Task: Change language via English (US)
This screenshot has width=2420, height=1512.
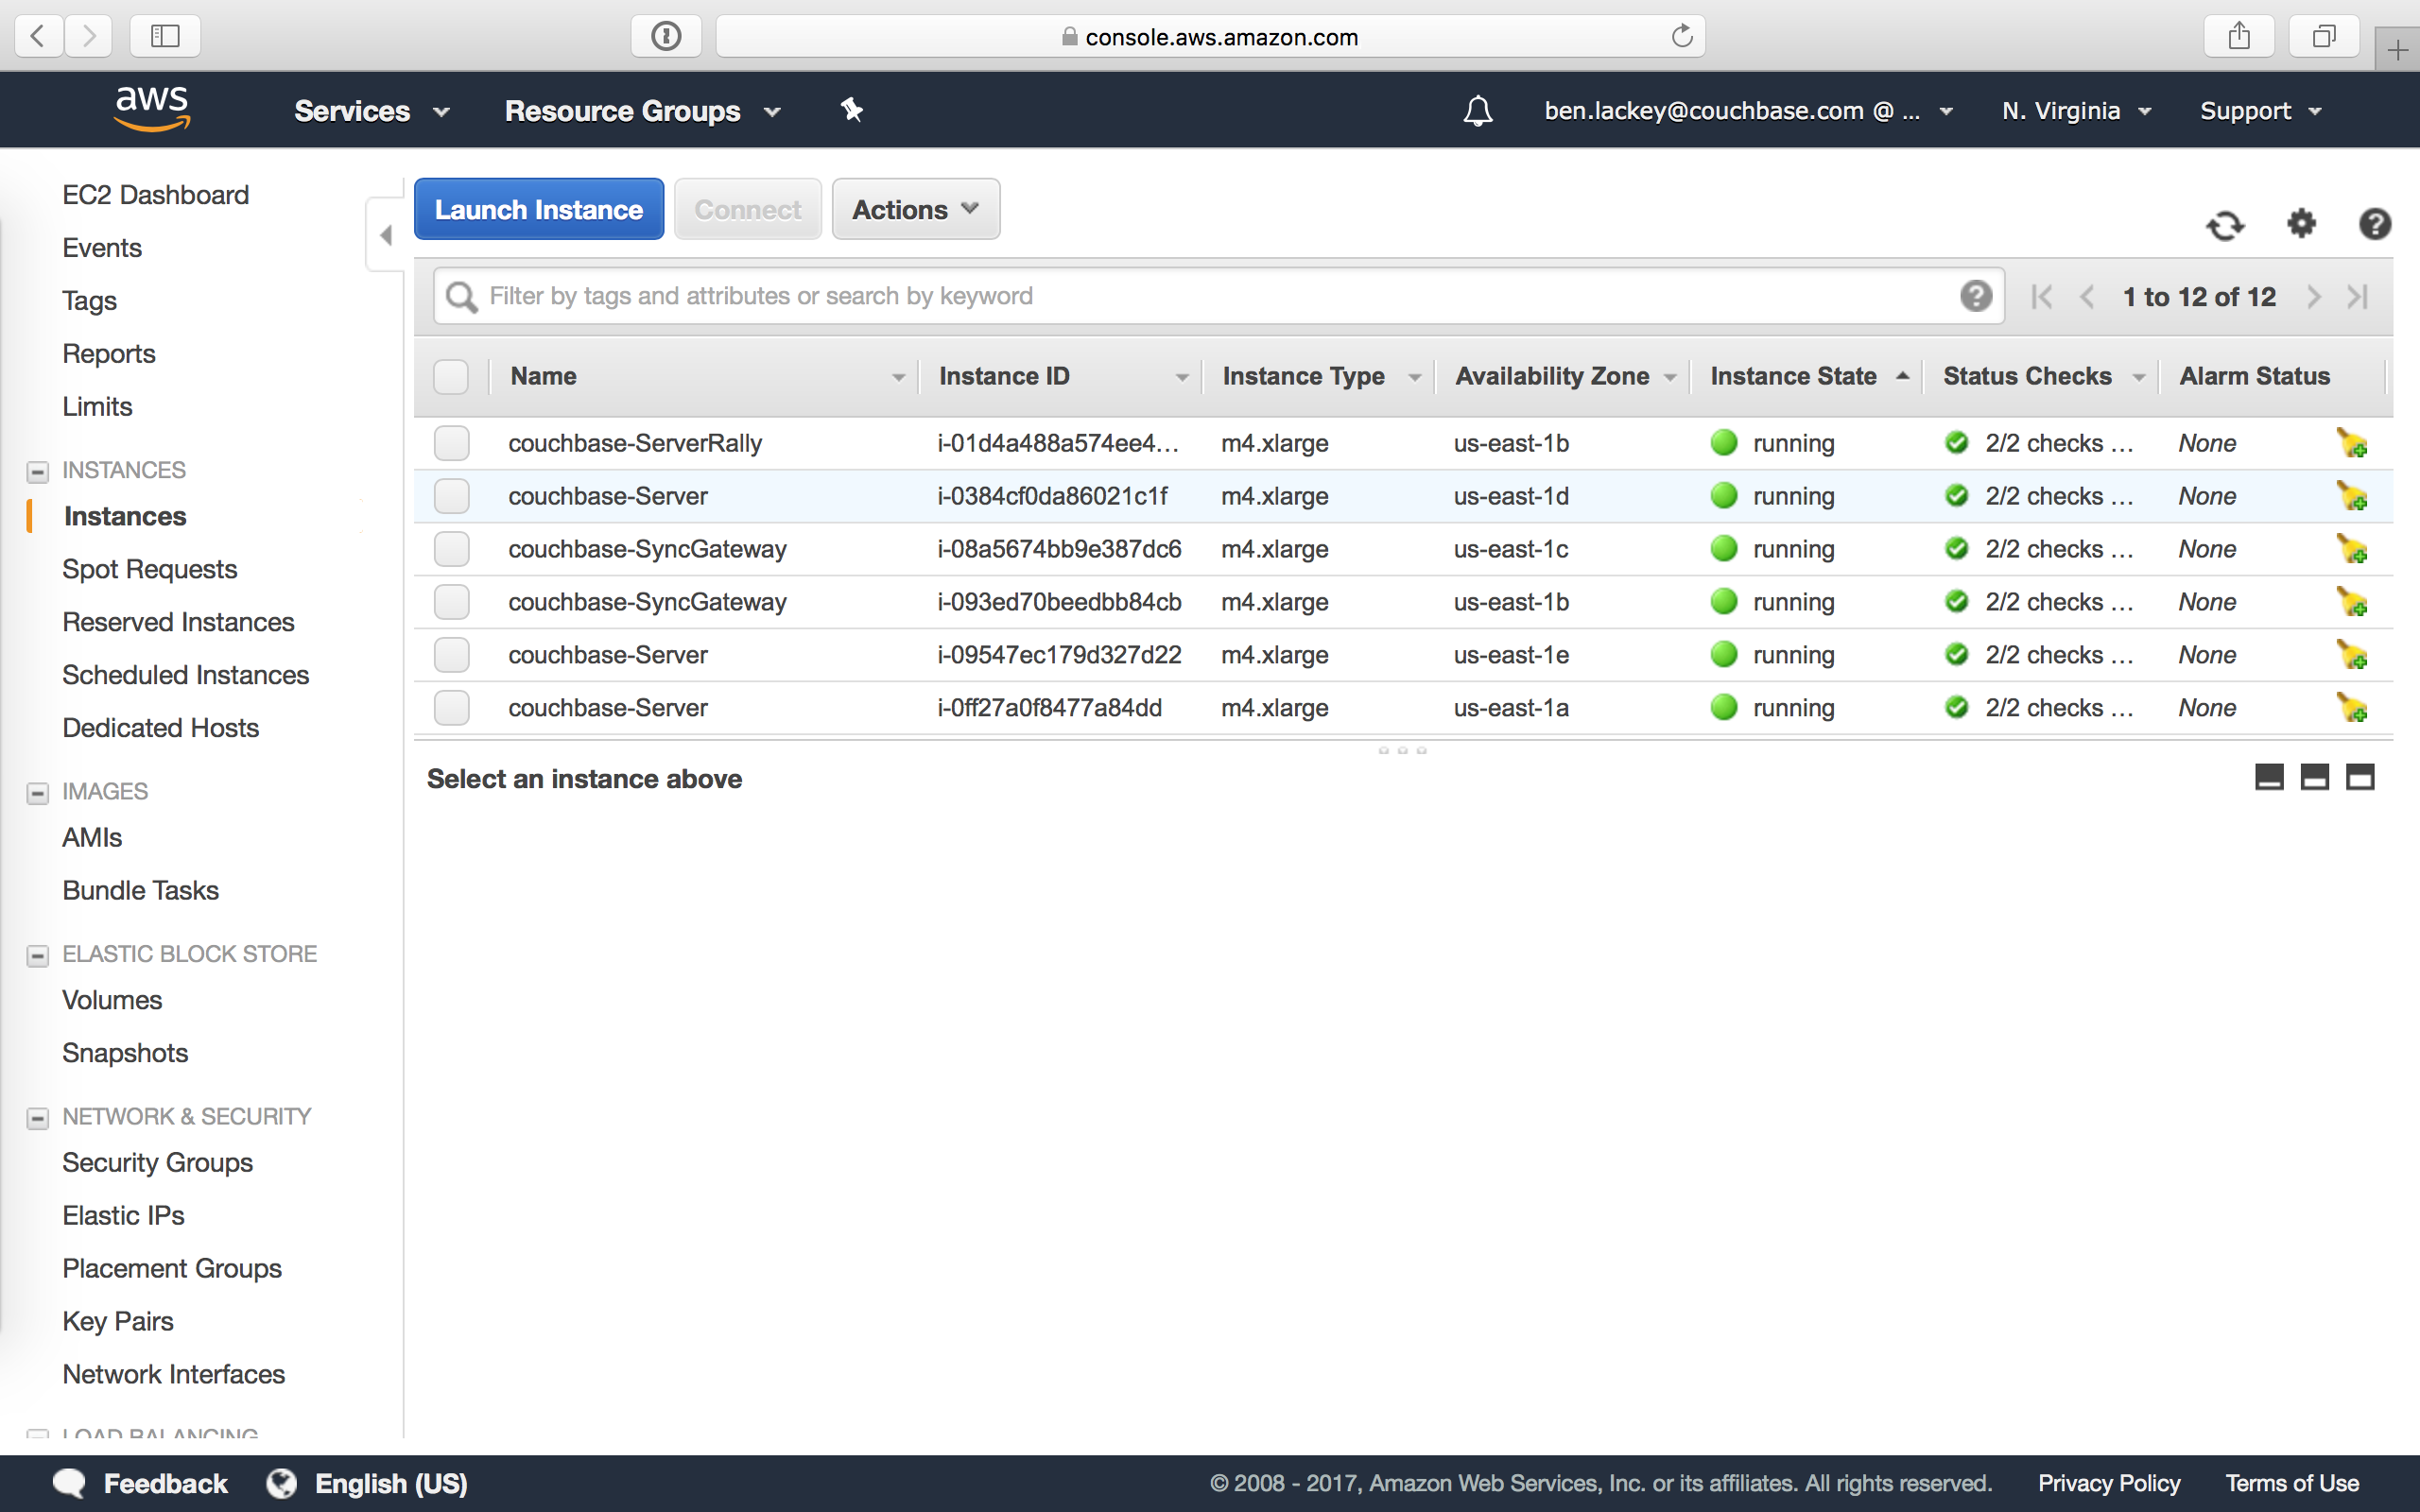Action: point(391,1483)
